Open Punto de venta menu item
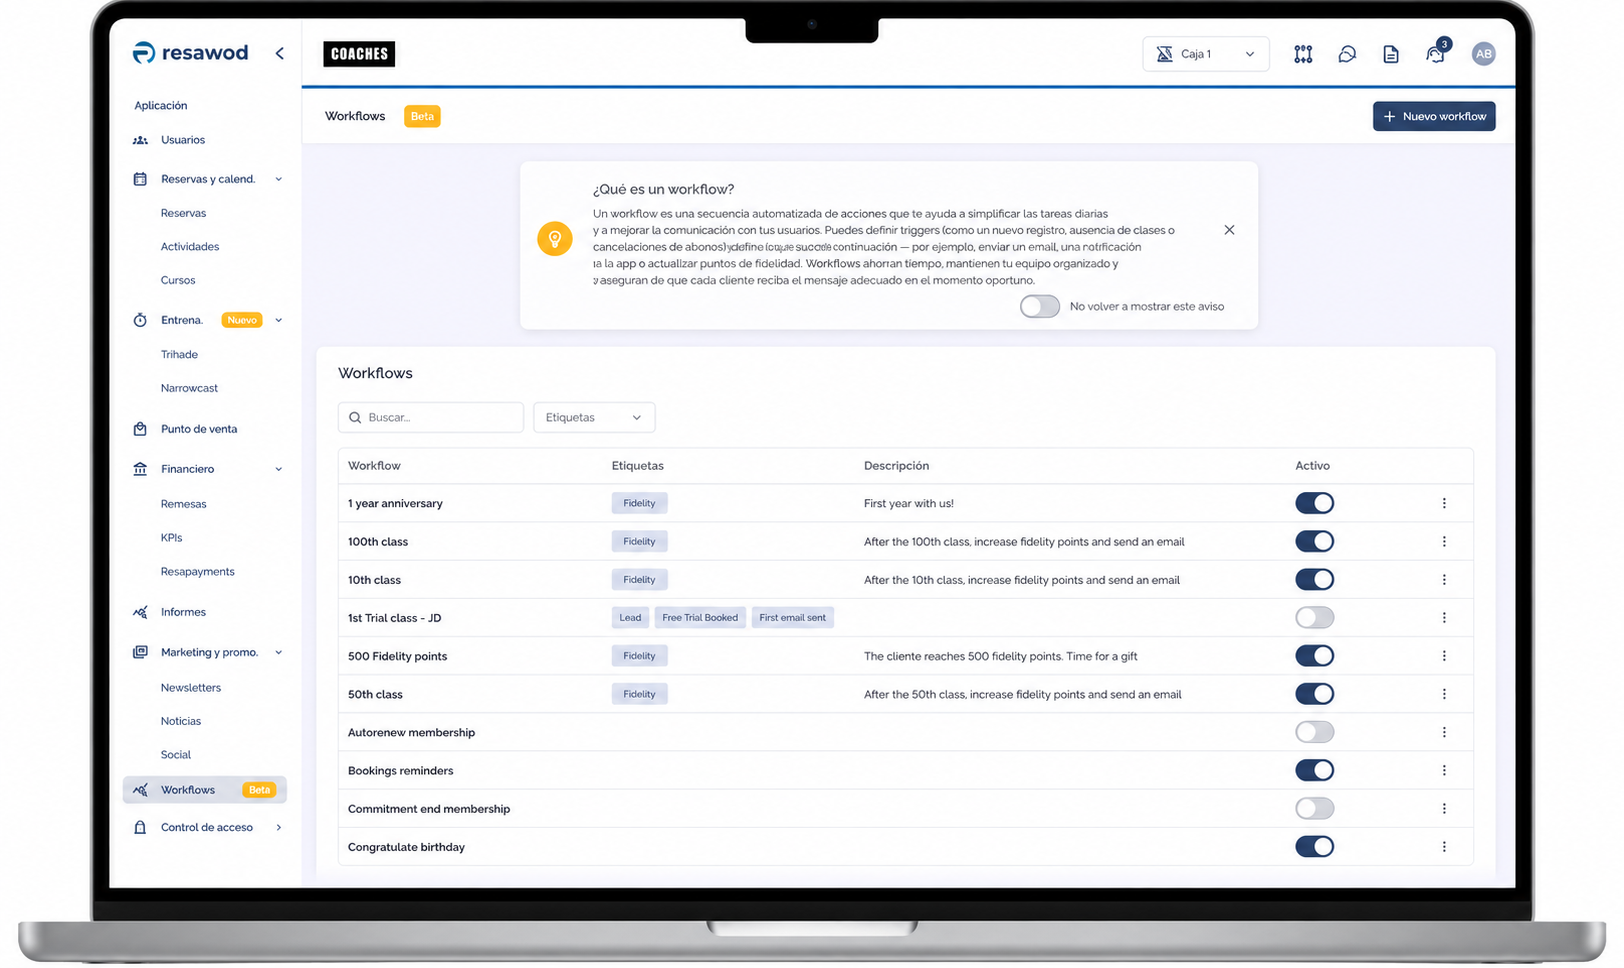This screenshot has width=1624, height=968. 199,429
